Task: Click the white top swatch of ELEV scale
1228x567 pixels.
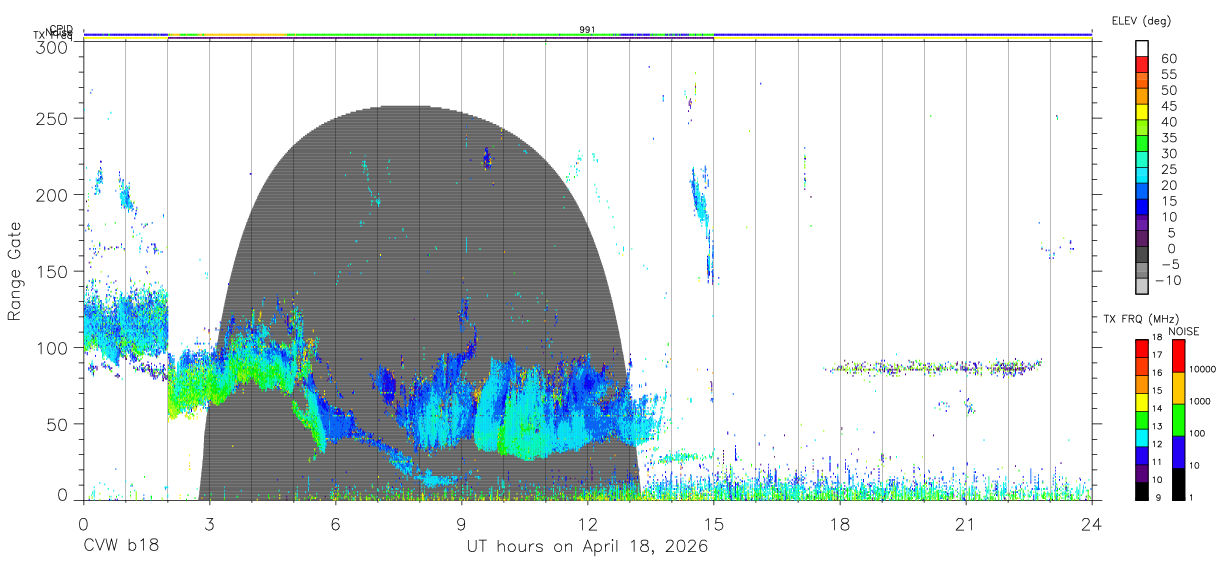Action: pyautogui.click(x=1142, y=48)
